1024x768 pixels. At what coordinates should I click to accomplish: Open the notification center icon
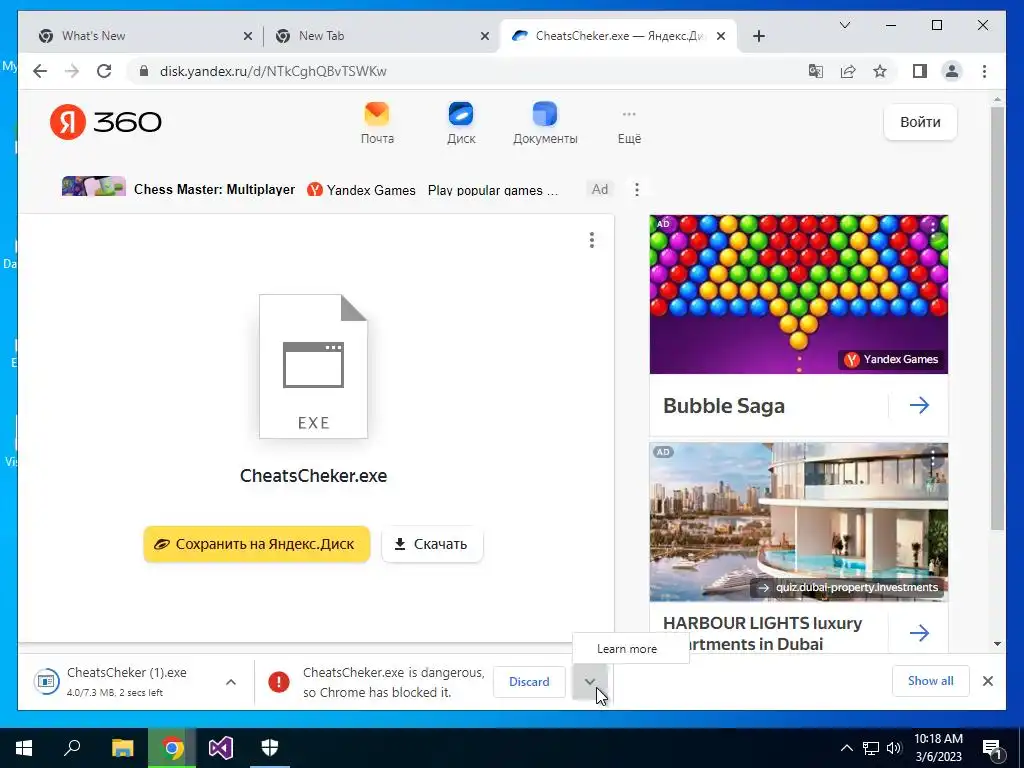[x=993, y=748]
